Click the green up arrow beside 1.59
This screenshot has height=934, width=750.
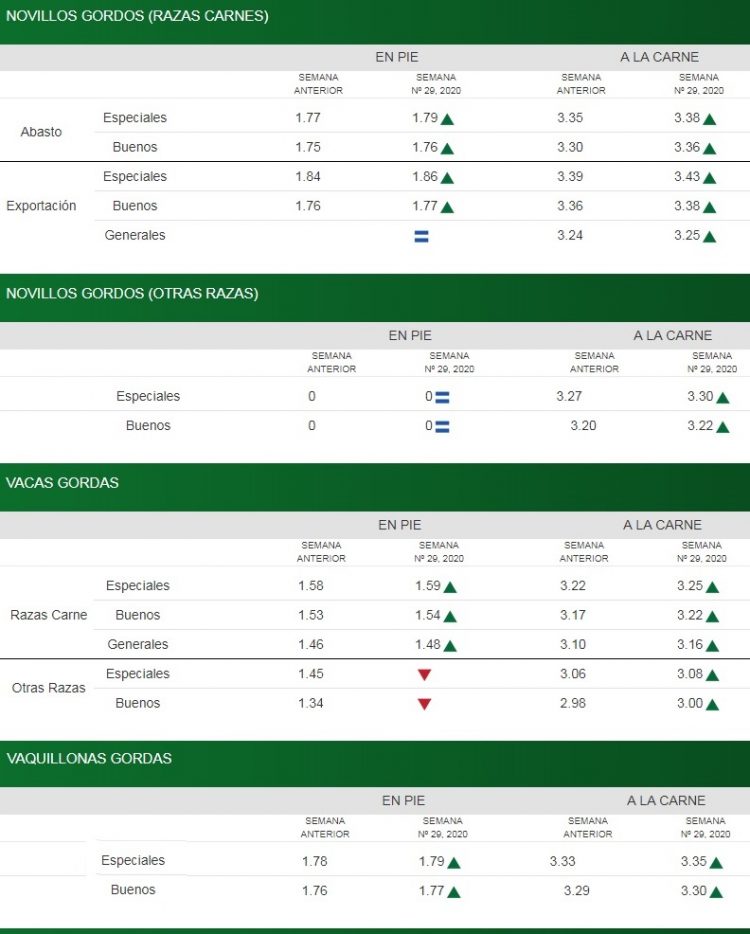[x=450, y=587]
